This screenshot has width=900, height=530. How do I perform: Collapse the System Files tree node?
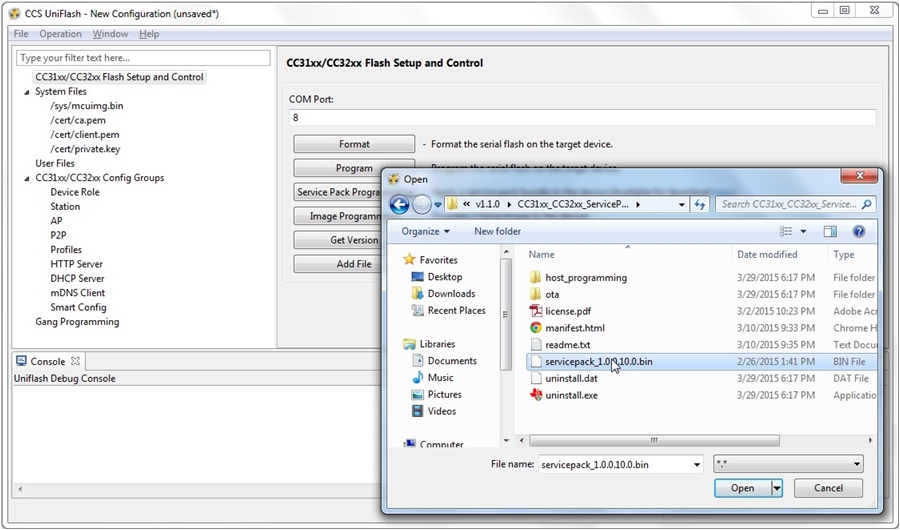[x=27, y=92]
